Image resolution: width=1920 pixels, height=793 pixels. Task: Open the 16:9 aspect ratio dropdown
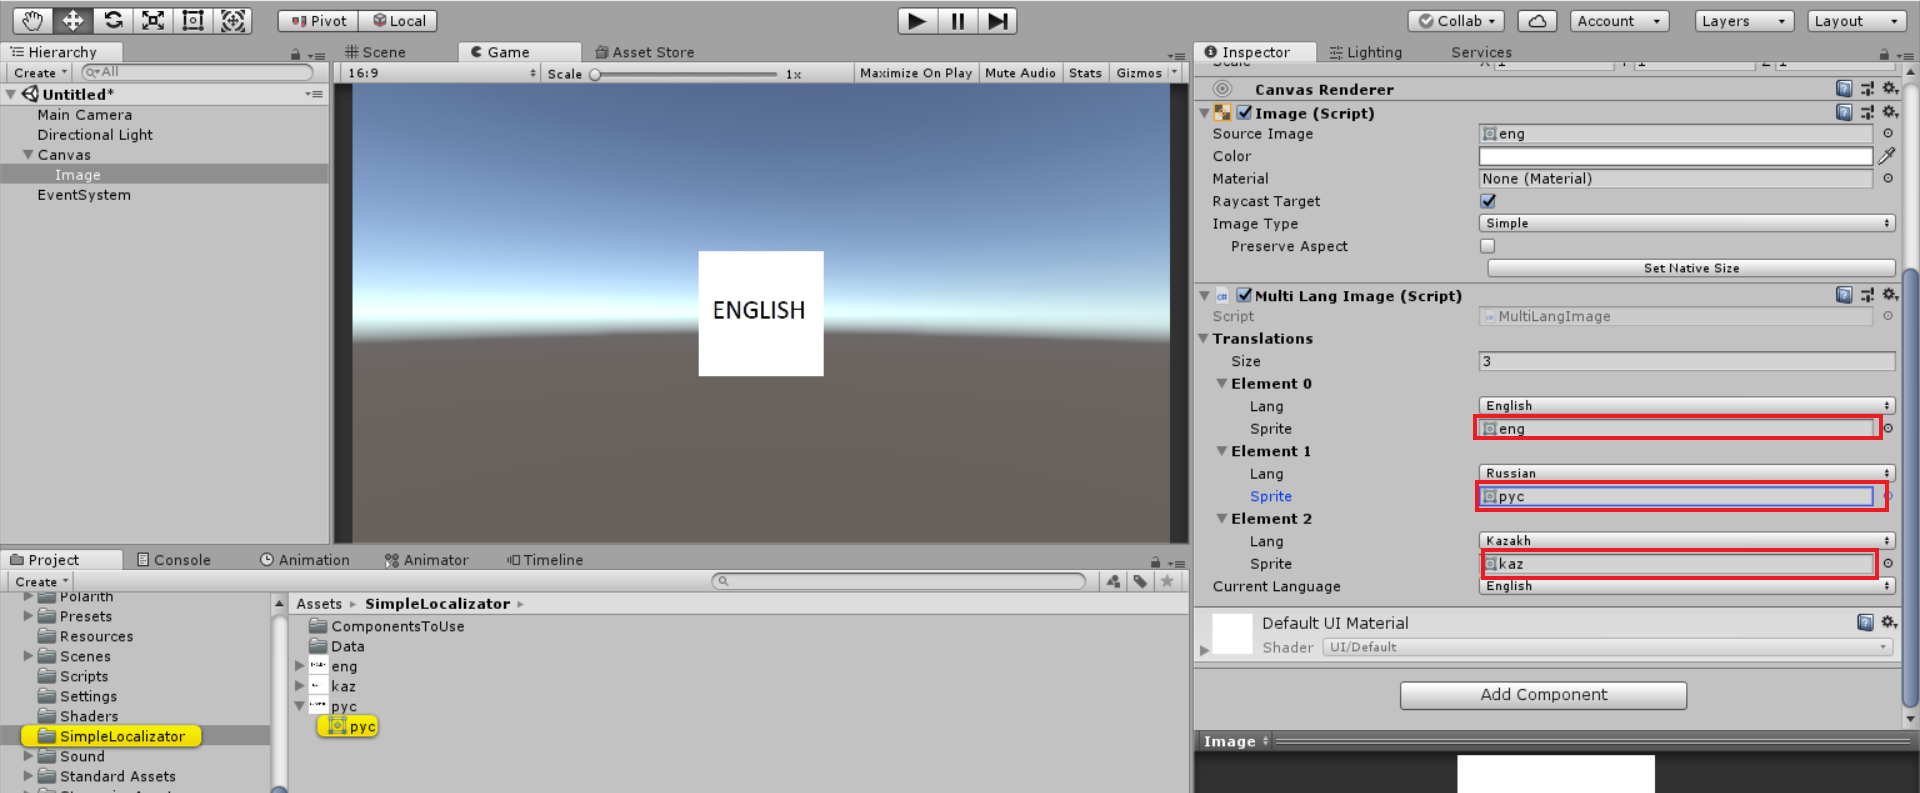point(440,73)
